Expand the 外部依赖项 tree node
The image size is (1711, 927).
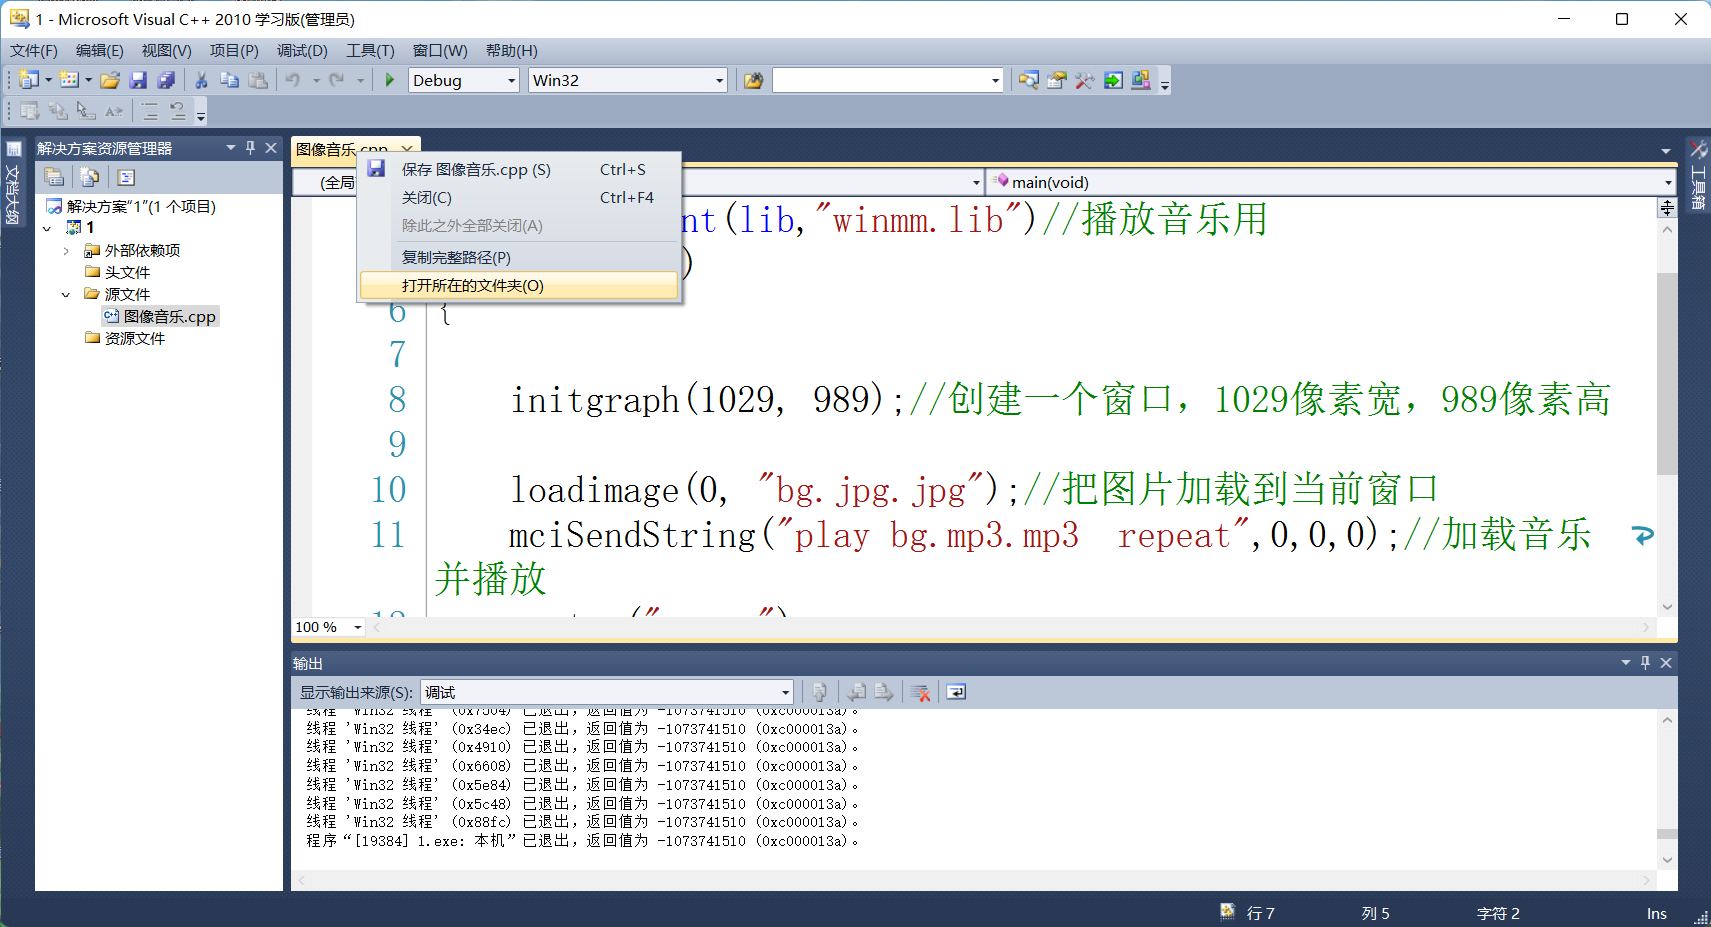[x=66, y=251]
